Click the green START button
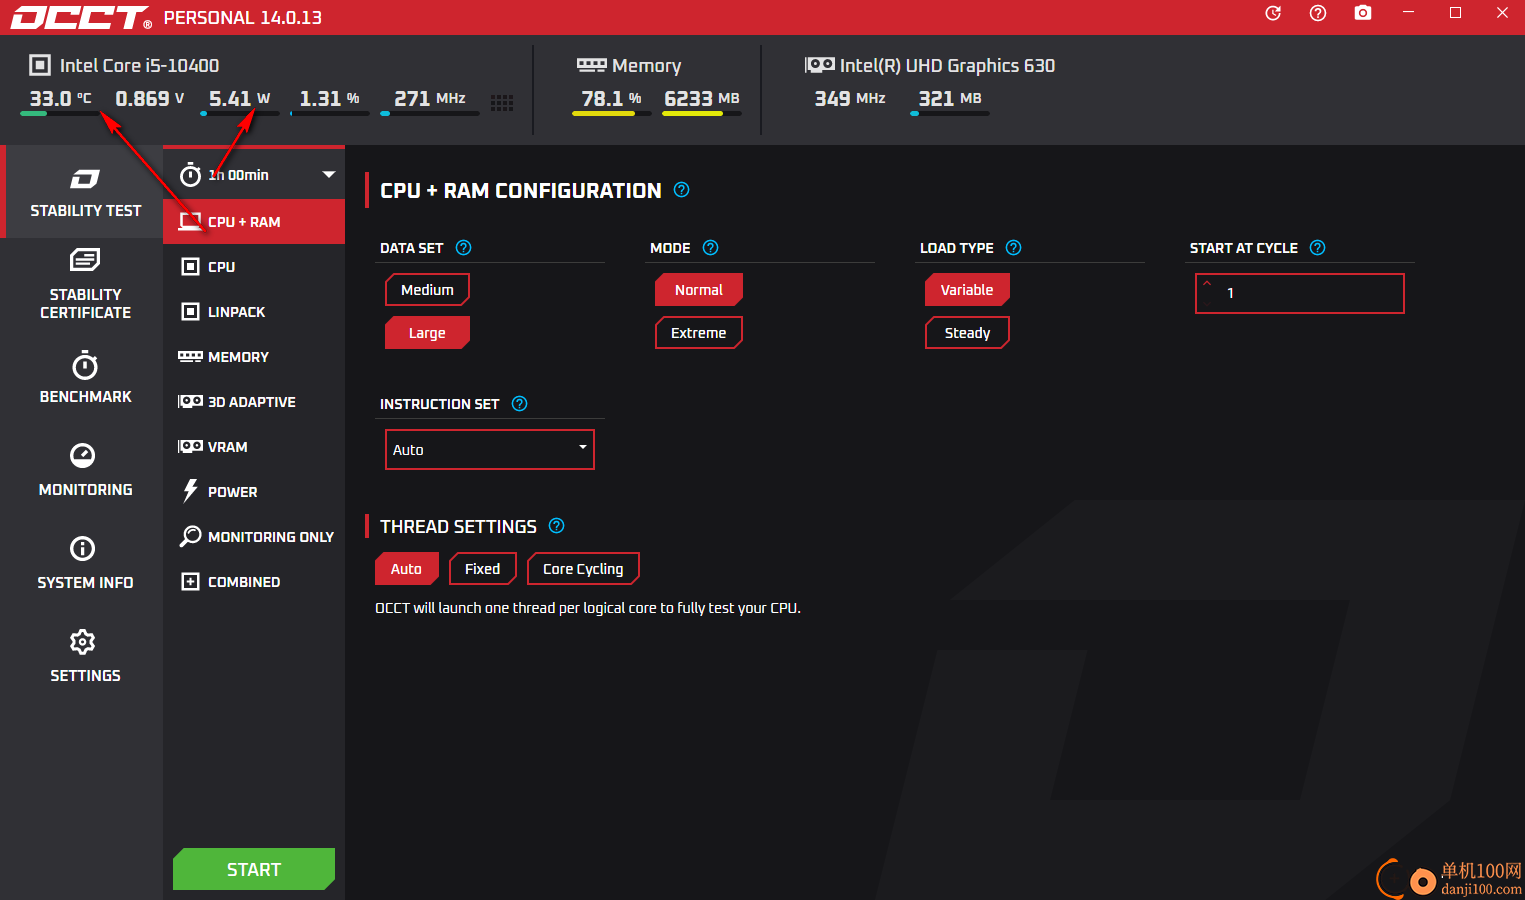This screenshot has height=900, width=1525. pyautogui.click(x=254, y=869)
